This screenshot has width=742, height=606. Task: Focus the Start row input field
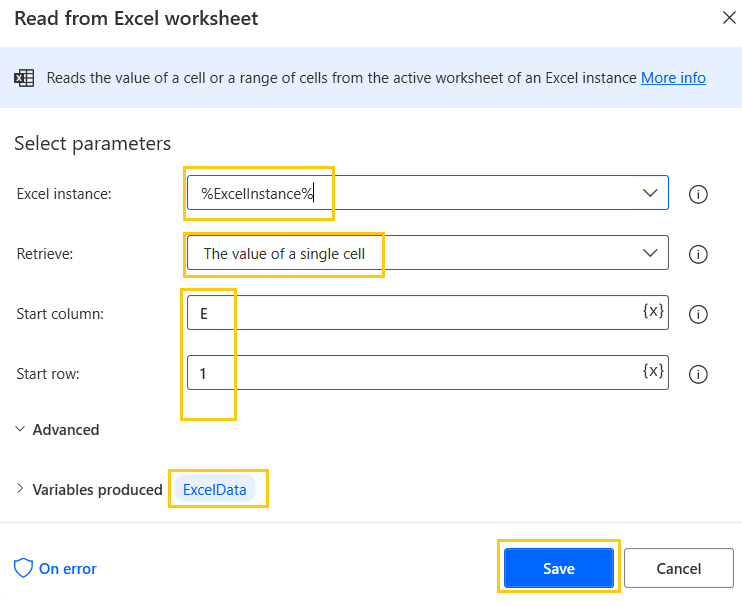pyautogui.click(x=428, y=373)
